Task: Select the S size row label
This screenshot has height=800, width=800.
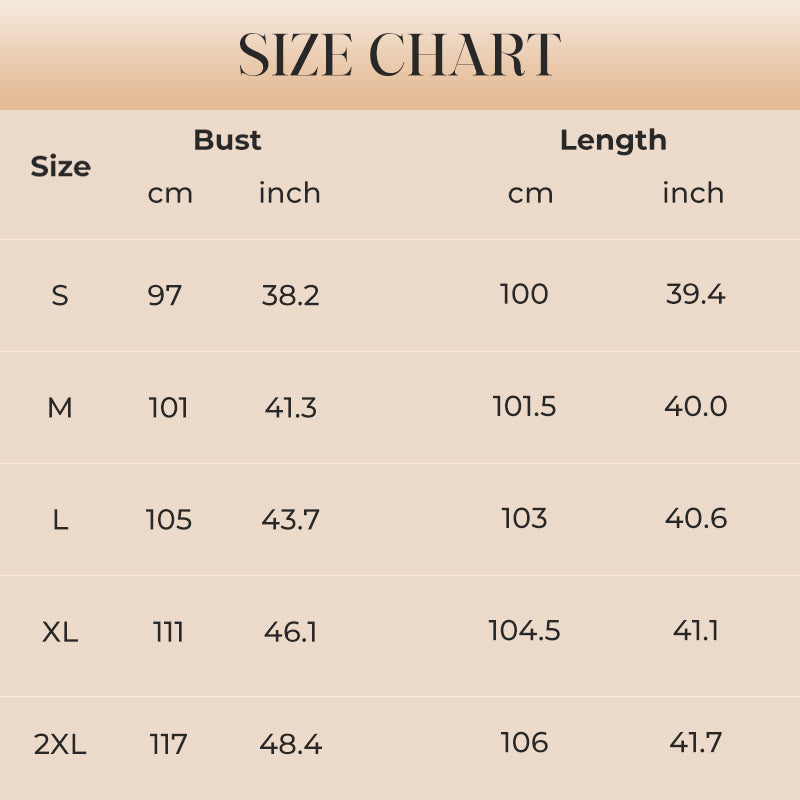Action: [60, 295]
